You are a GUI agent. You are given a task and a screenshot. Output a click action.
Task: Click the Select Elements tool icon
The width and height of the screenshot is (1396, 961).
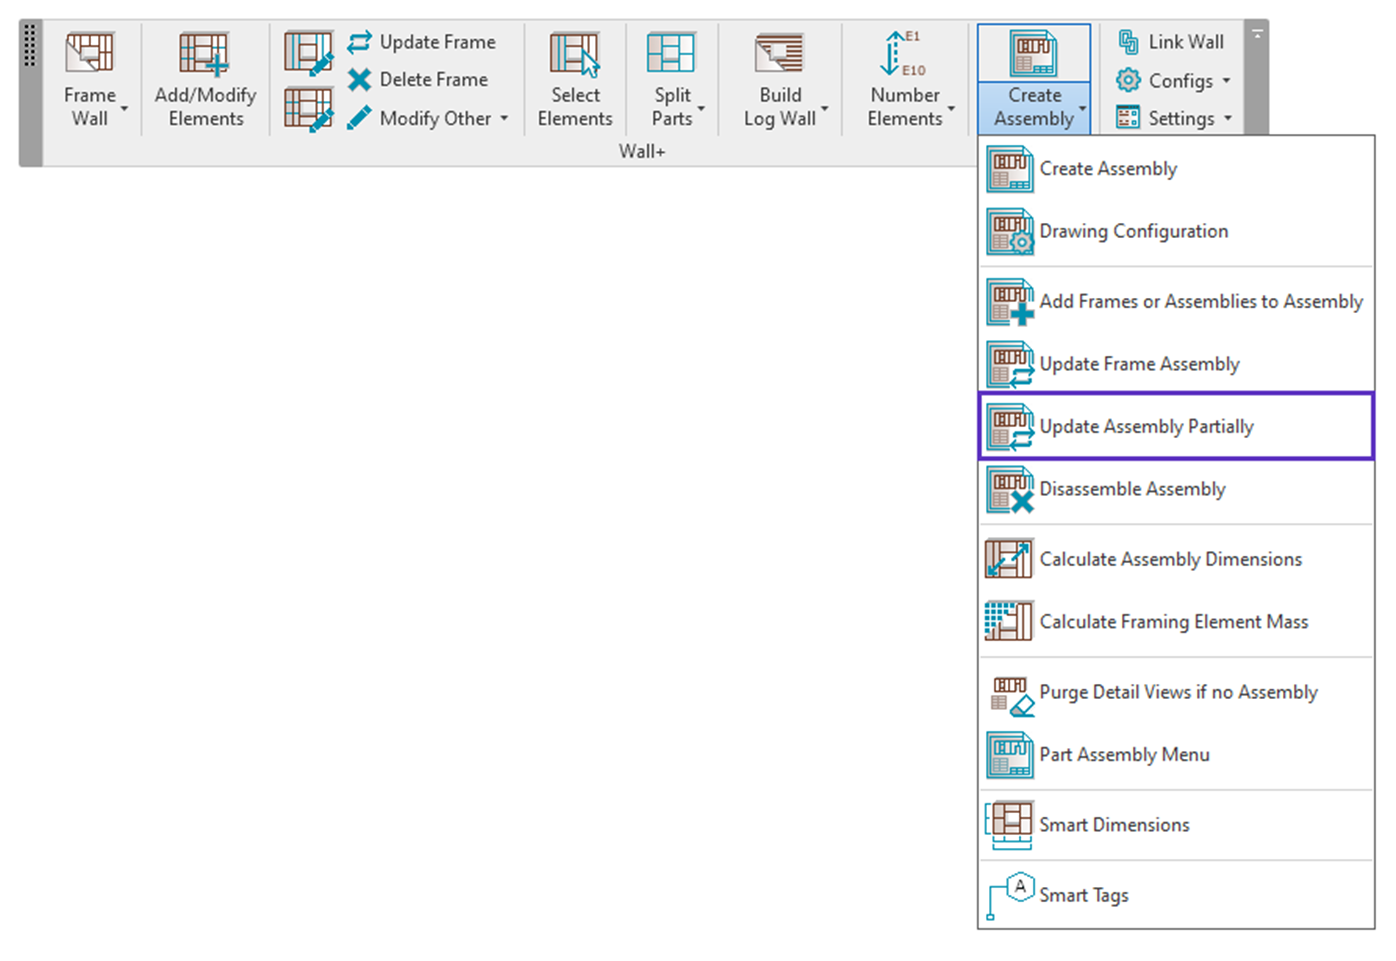click(575, 54)
